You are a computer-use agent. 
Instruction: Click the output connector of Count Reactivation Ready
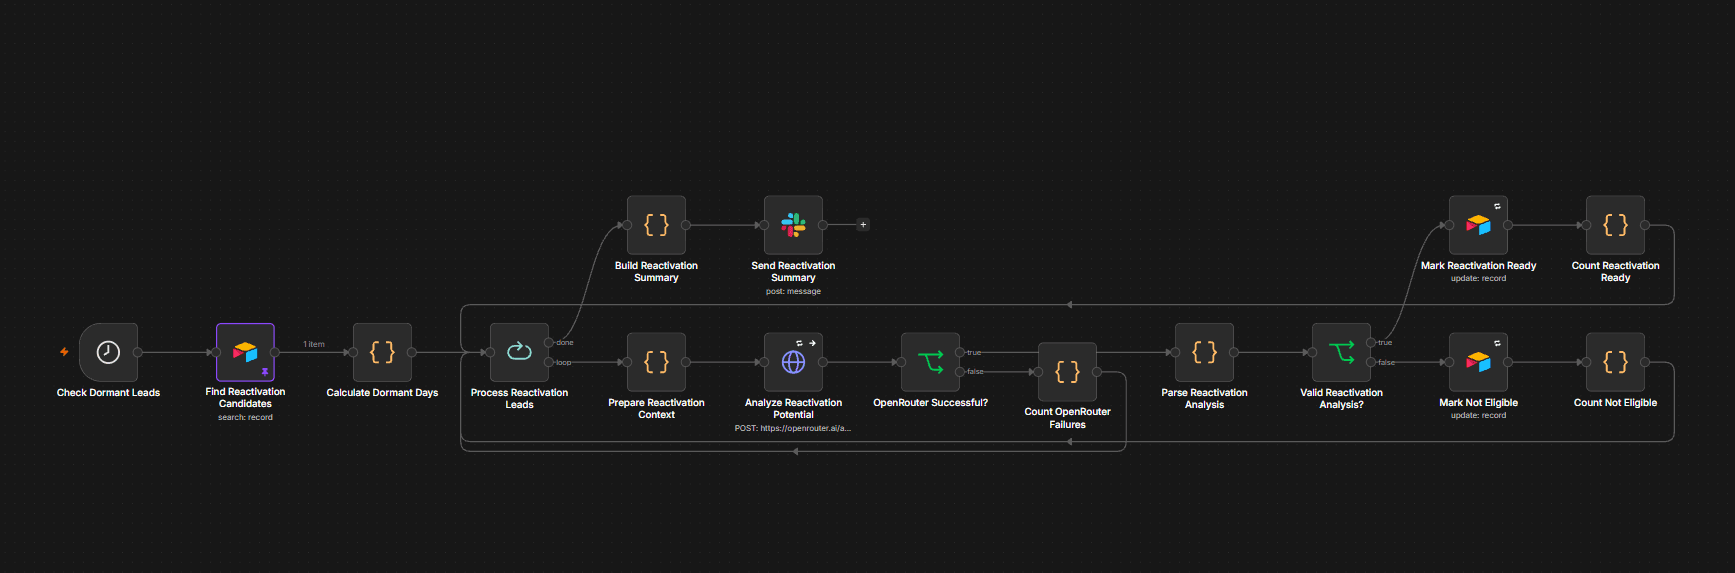[1645, 225]
